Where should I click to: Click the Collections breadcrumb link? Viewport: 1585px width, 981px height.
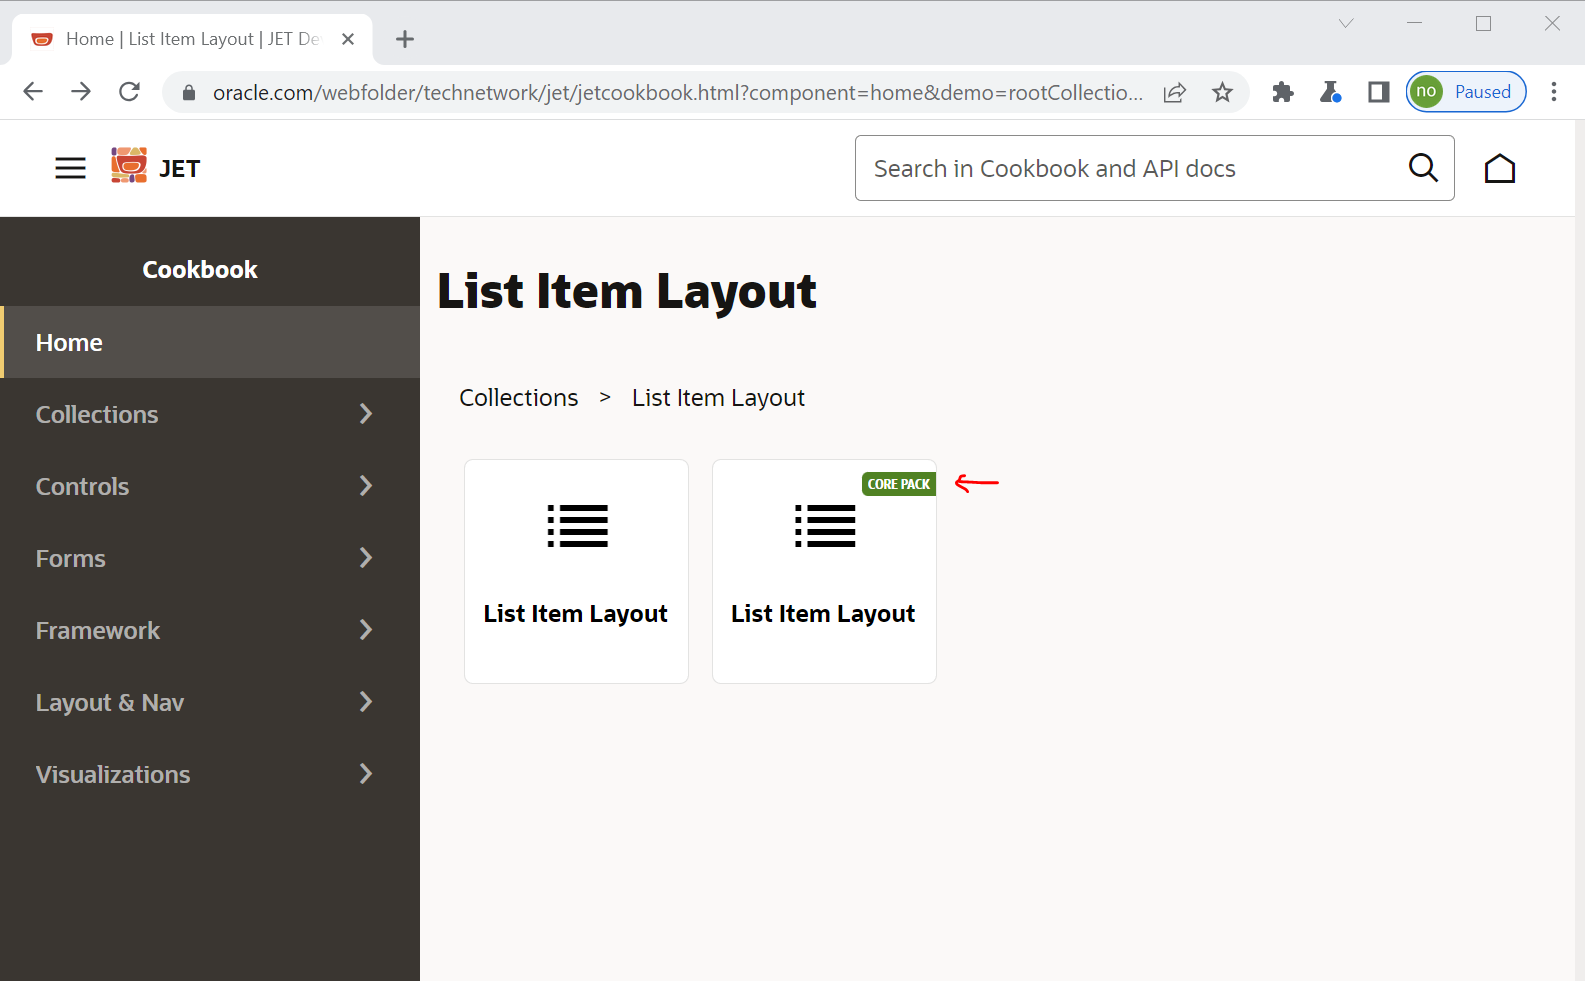(518, 398)
